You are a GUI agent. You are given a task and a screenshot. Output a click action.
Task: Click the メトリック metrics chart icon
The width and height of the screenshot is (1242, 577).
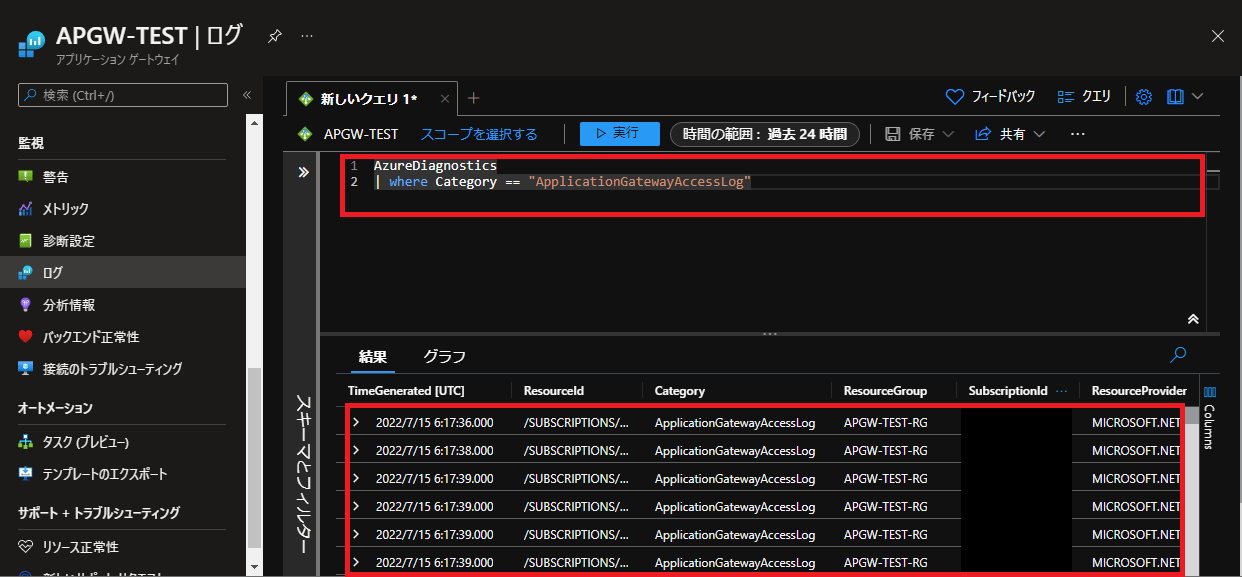click(26, 209)
